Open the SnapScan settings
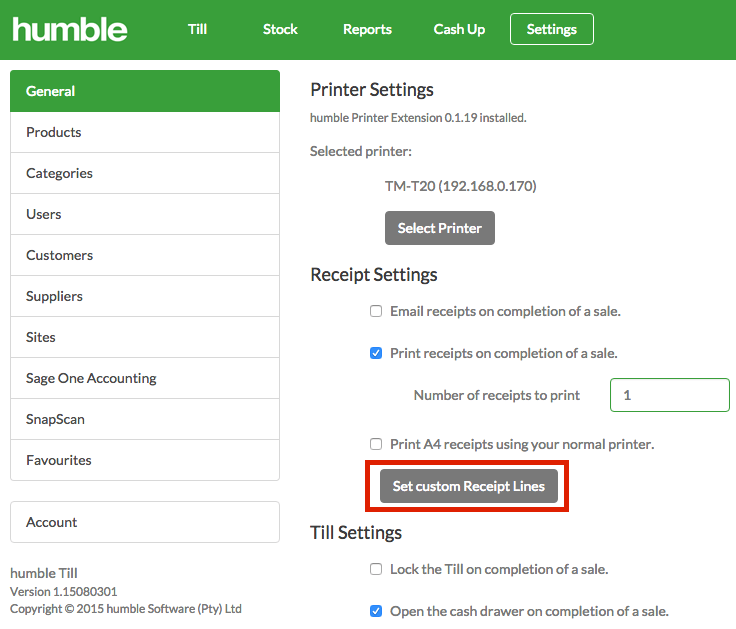Screen dimensions: 736x629 [145, 419]
